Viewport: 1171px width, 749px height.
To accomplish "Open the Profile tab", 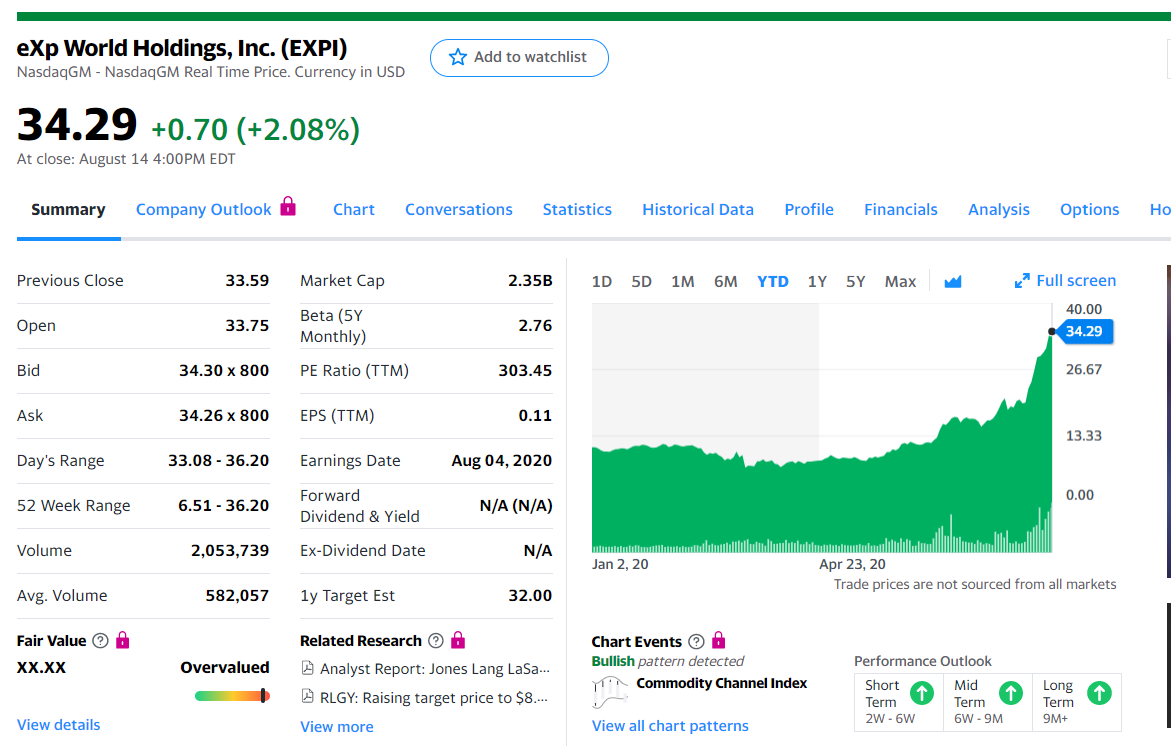I will tap(809, 210).
